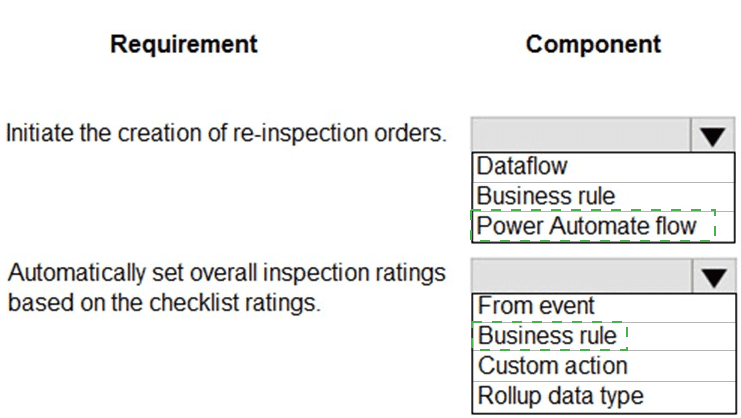Screen dimensions: 741x418
Task: Choose Business rule in the second list
Action: click(604, 336)
